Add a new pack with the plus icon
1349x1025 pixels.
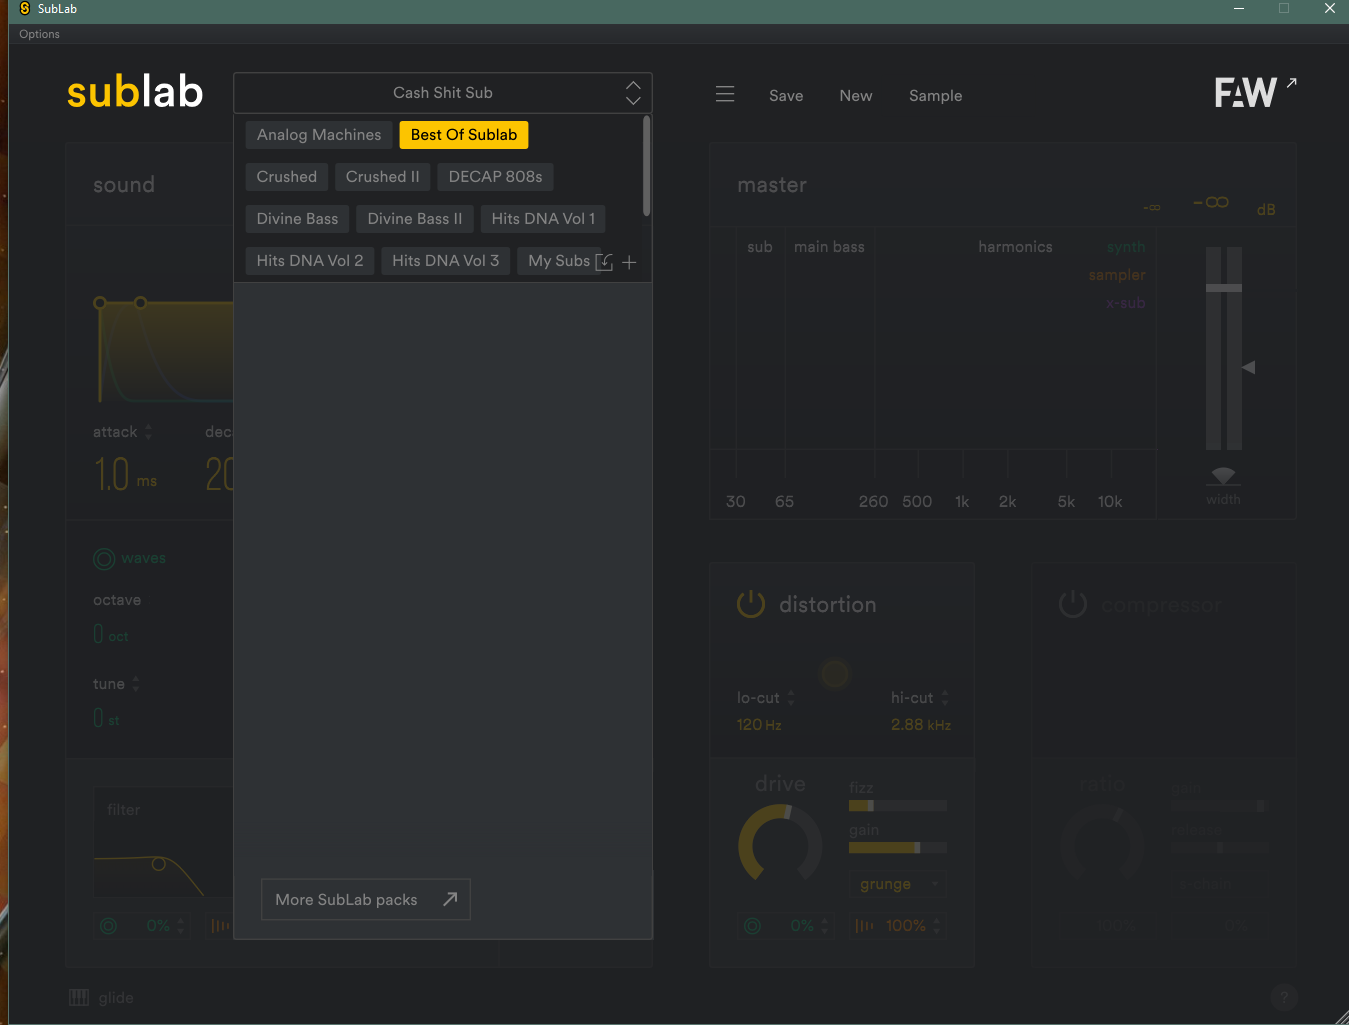point(629,262)
